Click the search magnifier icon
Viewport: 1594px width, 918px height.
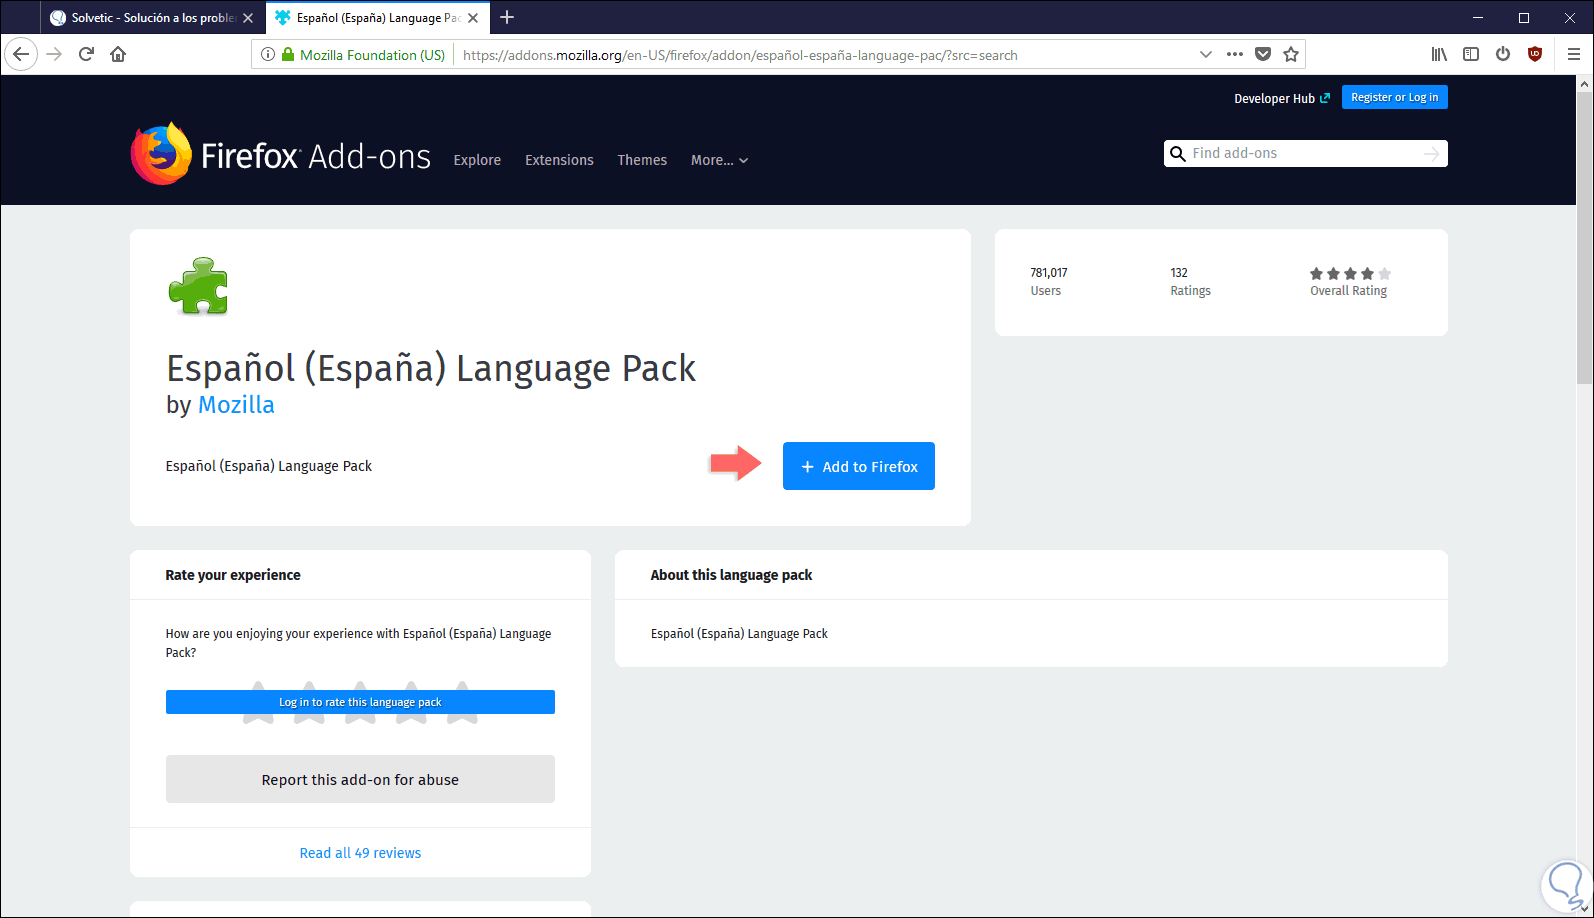point(1178,153)
